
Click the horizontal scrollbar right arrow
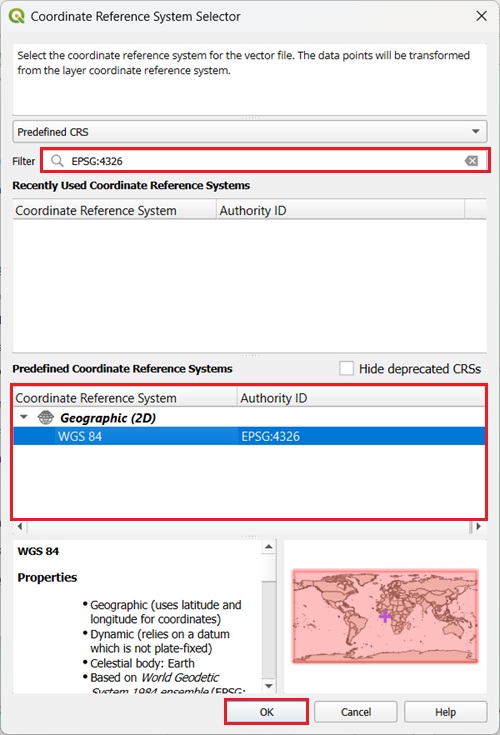coord(478,526)
